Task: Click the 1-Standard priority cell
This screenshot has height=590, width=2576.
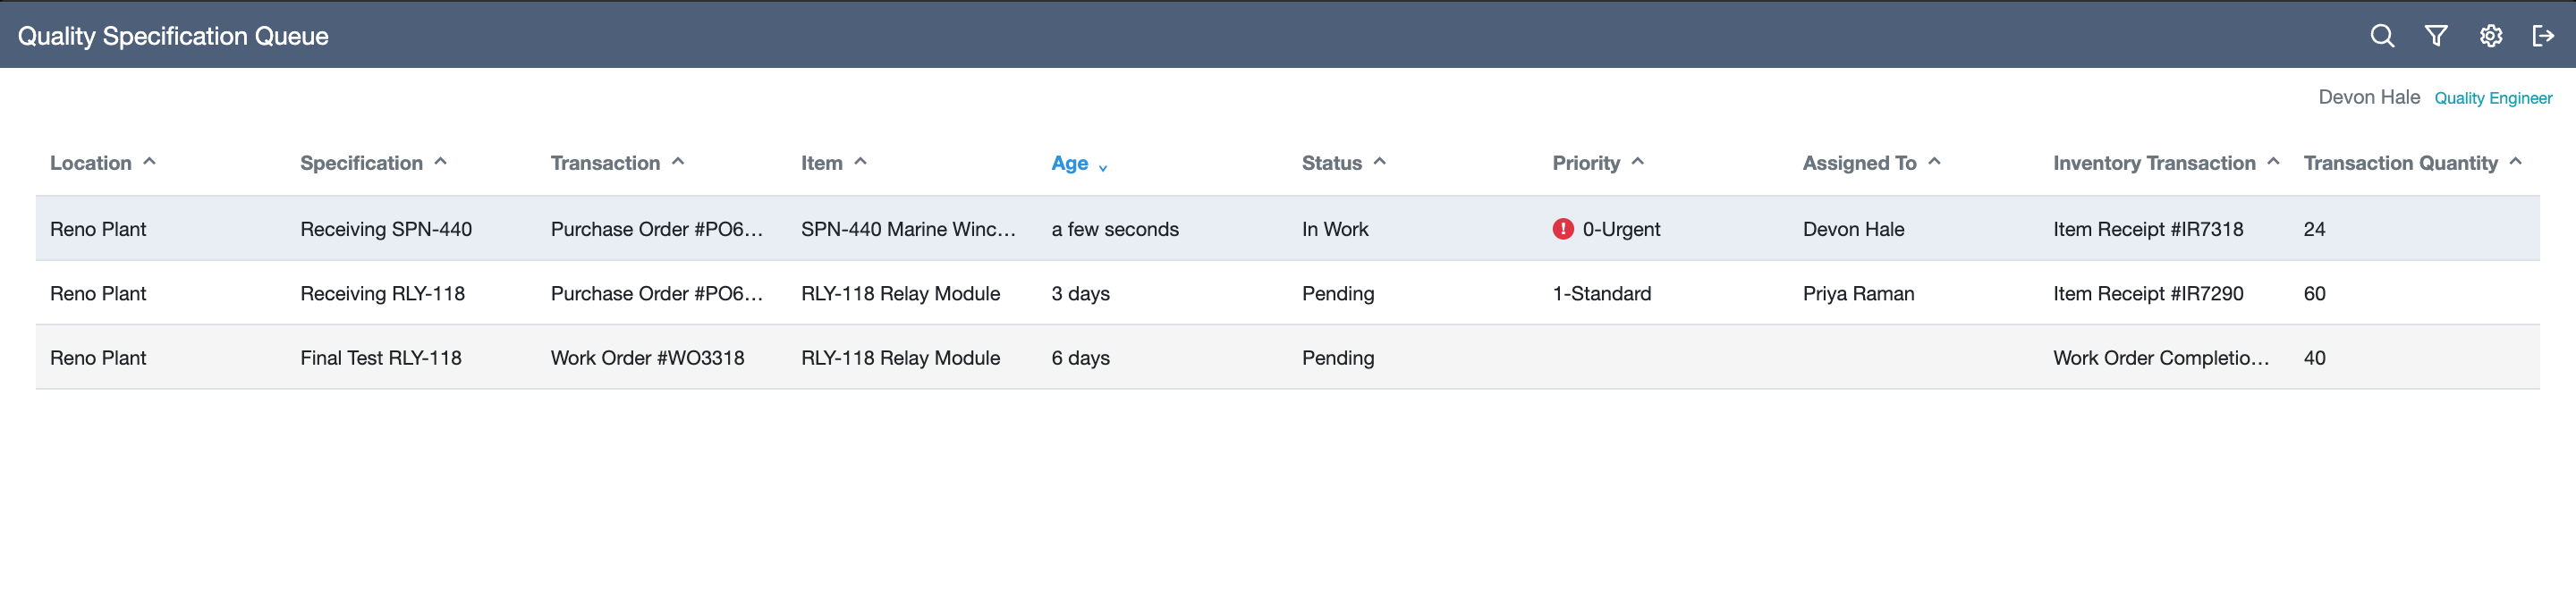Action: [x=1601, y=293]
